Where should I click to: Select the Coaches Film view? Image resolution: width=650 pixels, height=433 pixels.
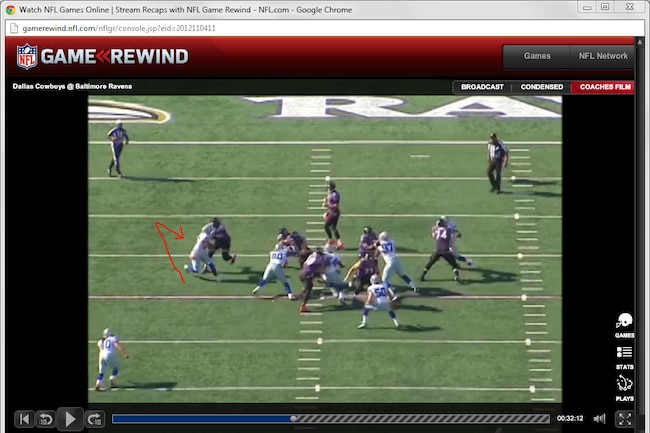click(604, 87)
